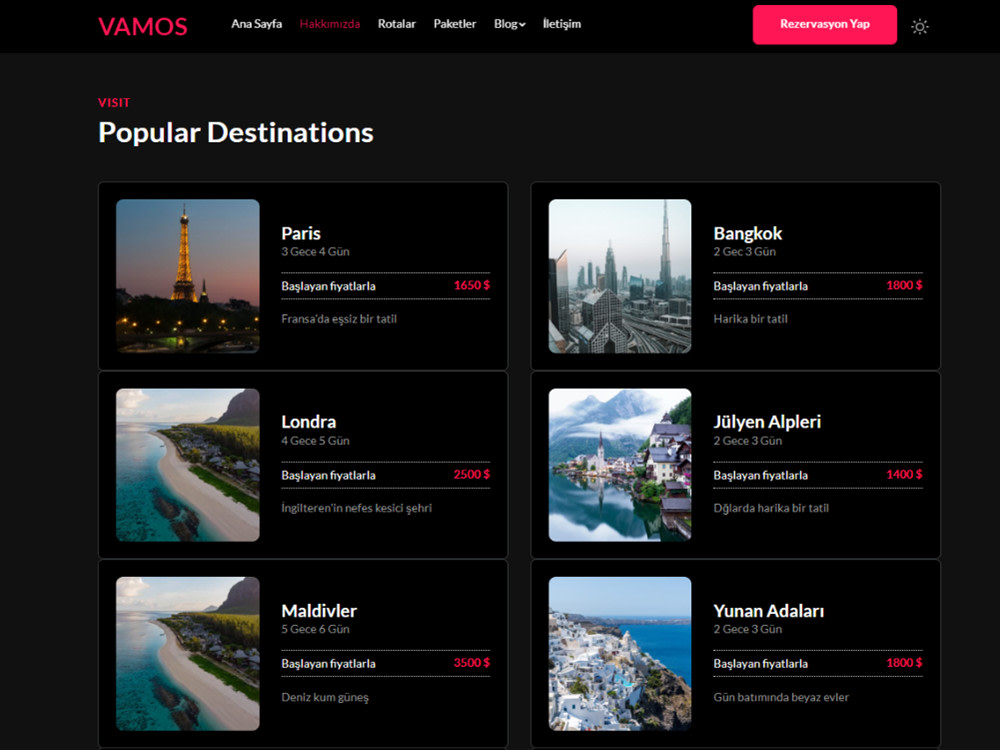
Task: Click the Londra destination title
Action: tap(309, 422)
